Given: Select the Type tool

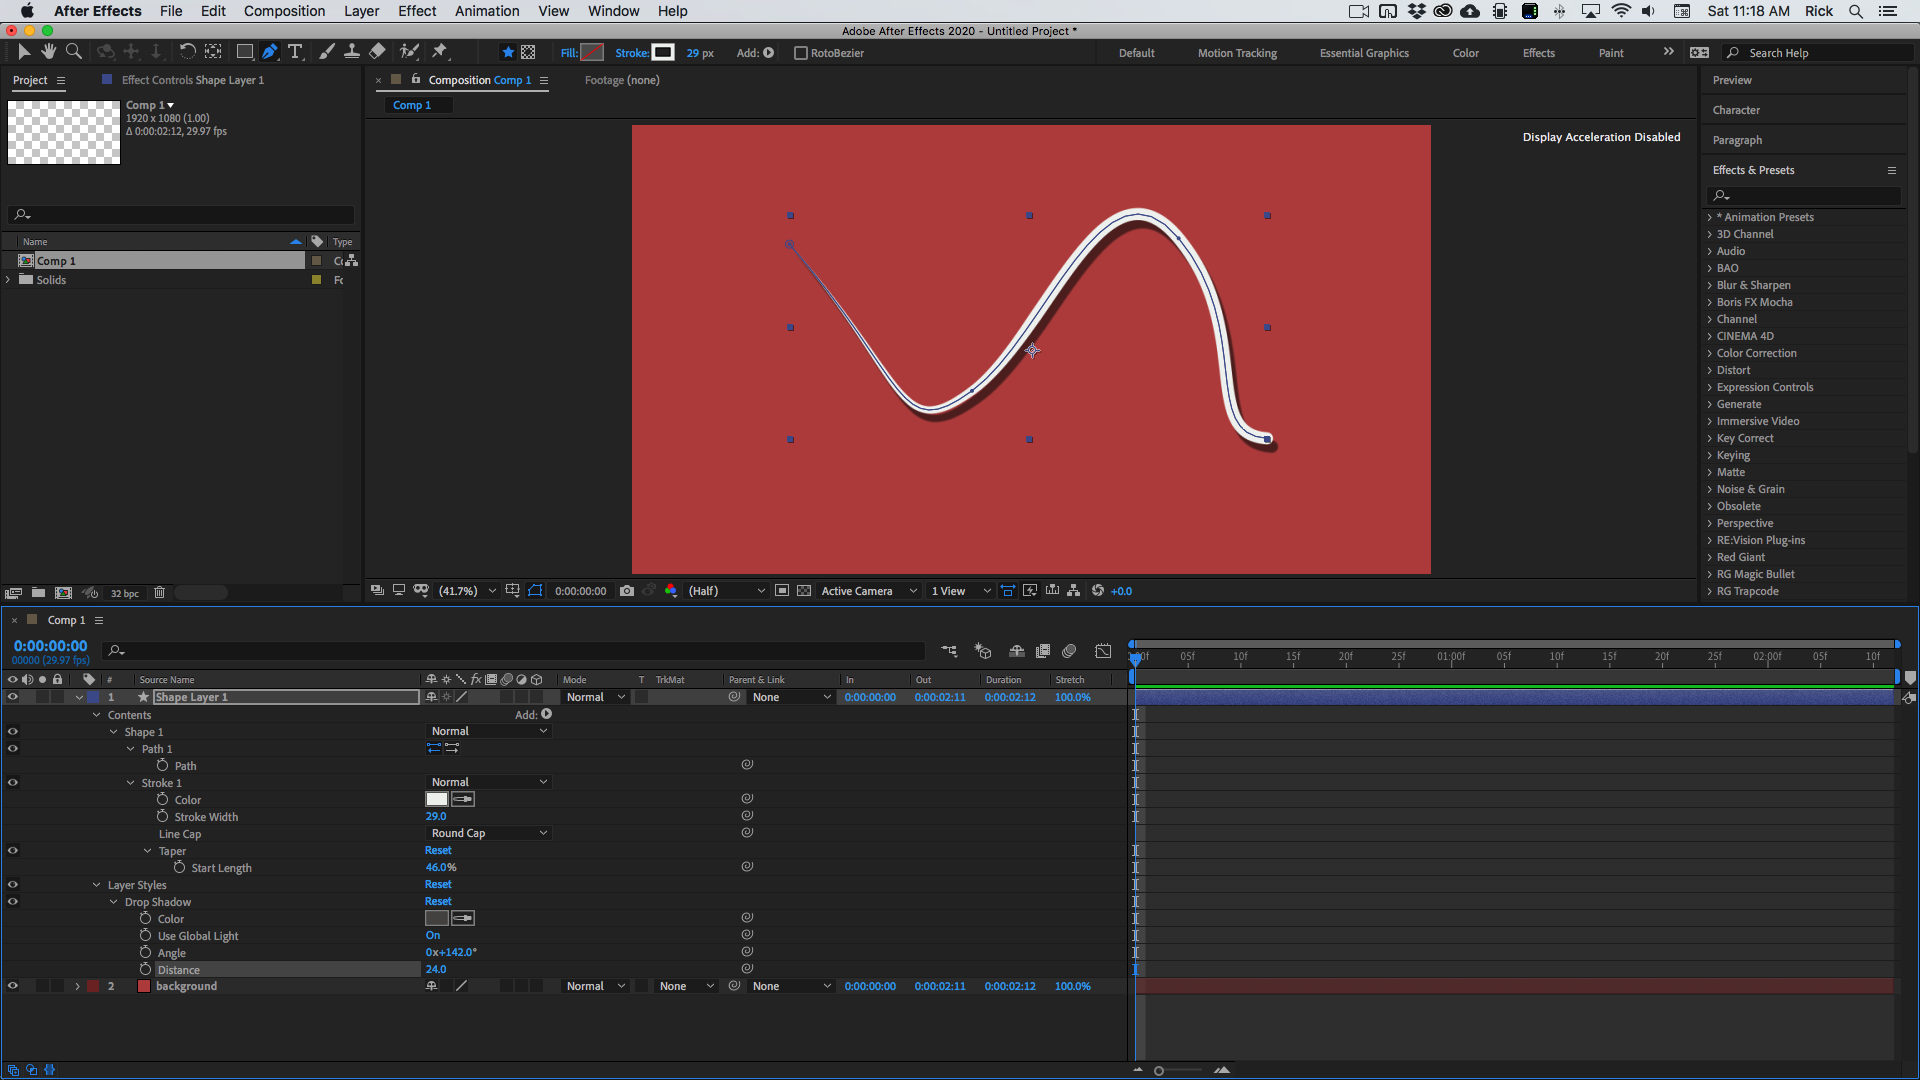Looking at the screenshot, I should 295,52.
